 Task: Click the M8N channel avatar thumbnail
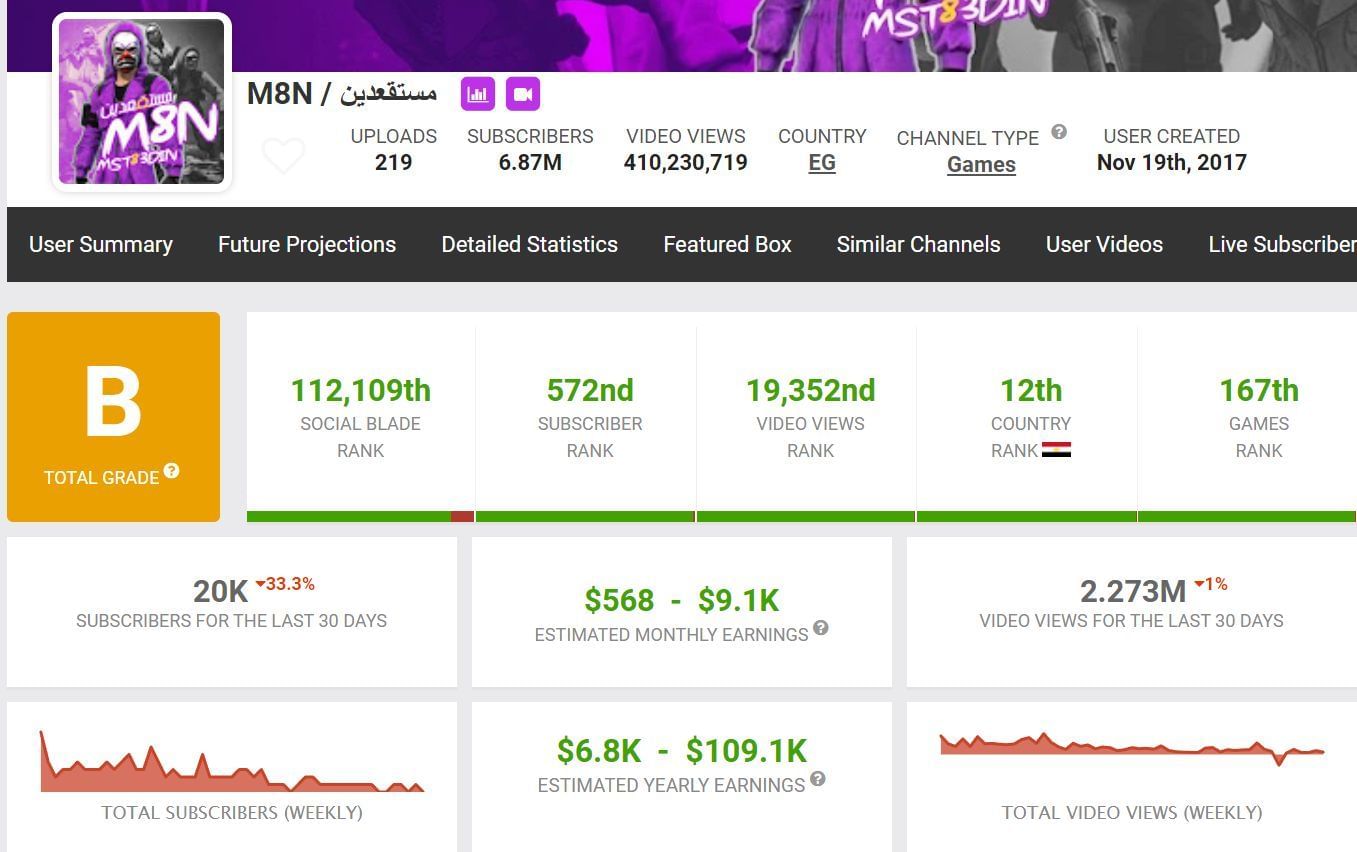142,102
